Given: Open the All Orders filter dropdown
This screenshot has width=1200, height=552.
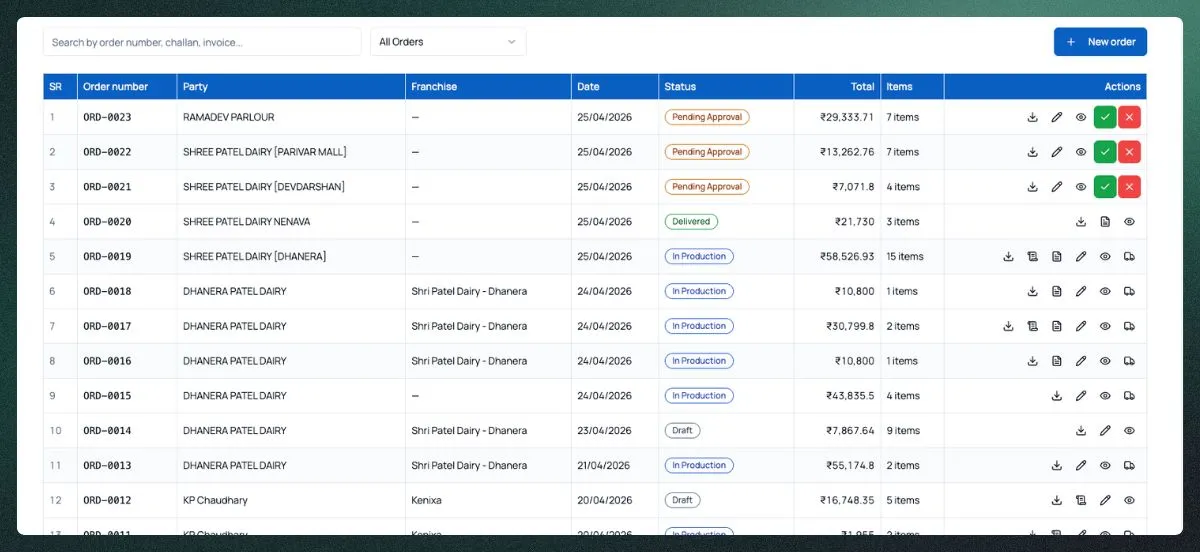Looking at the screenshot, I should click(448, 42).
